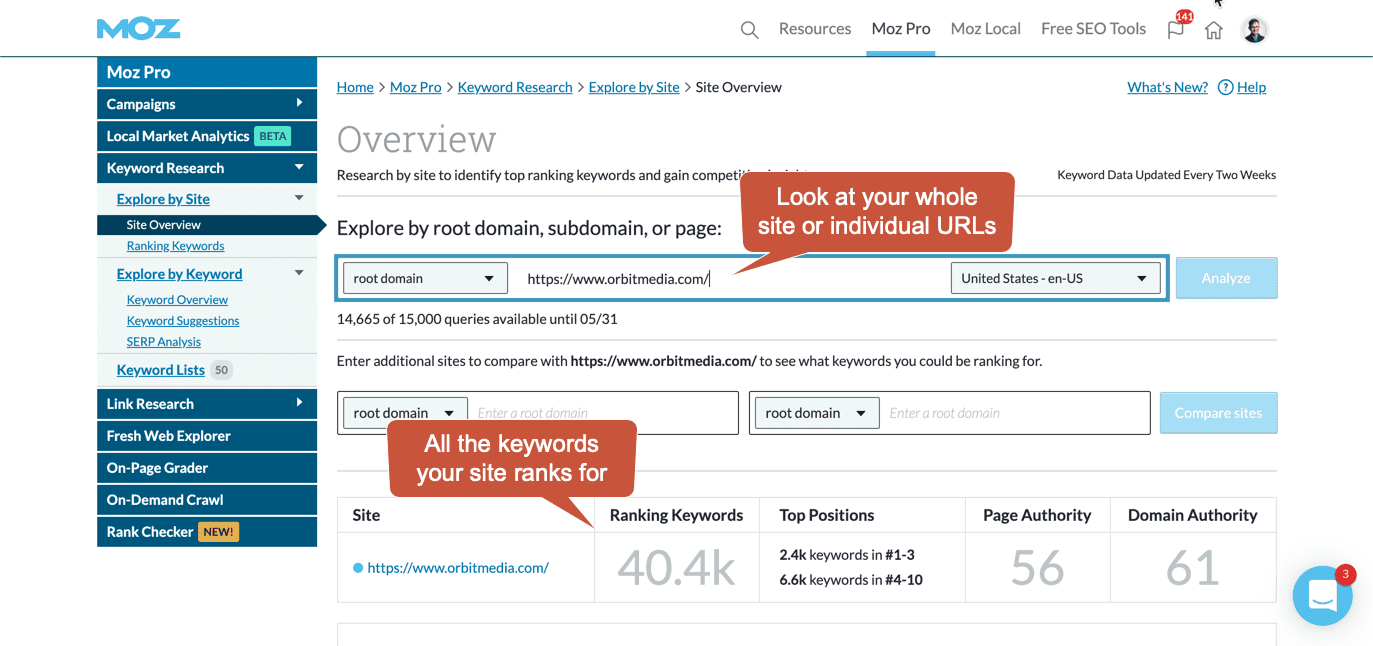Click 'Keyword Data Updated Every Two Weeks' note
The image size is (1373, 646).
1166,175
